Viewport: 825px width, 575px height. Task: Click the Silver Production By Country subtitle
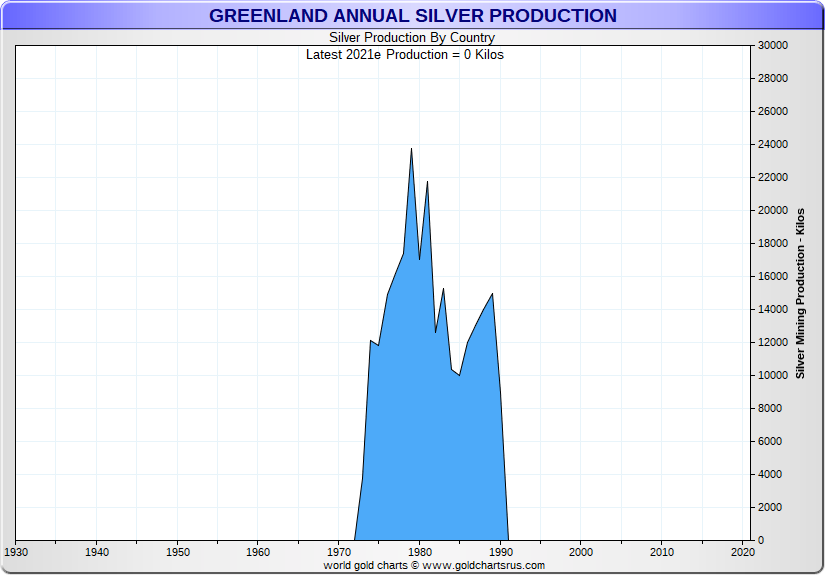[412, 38]
